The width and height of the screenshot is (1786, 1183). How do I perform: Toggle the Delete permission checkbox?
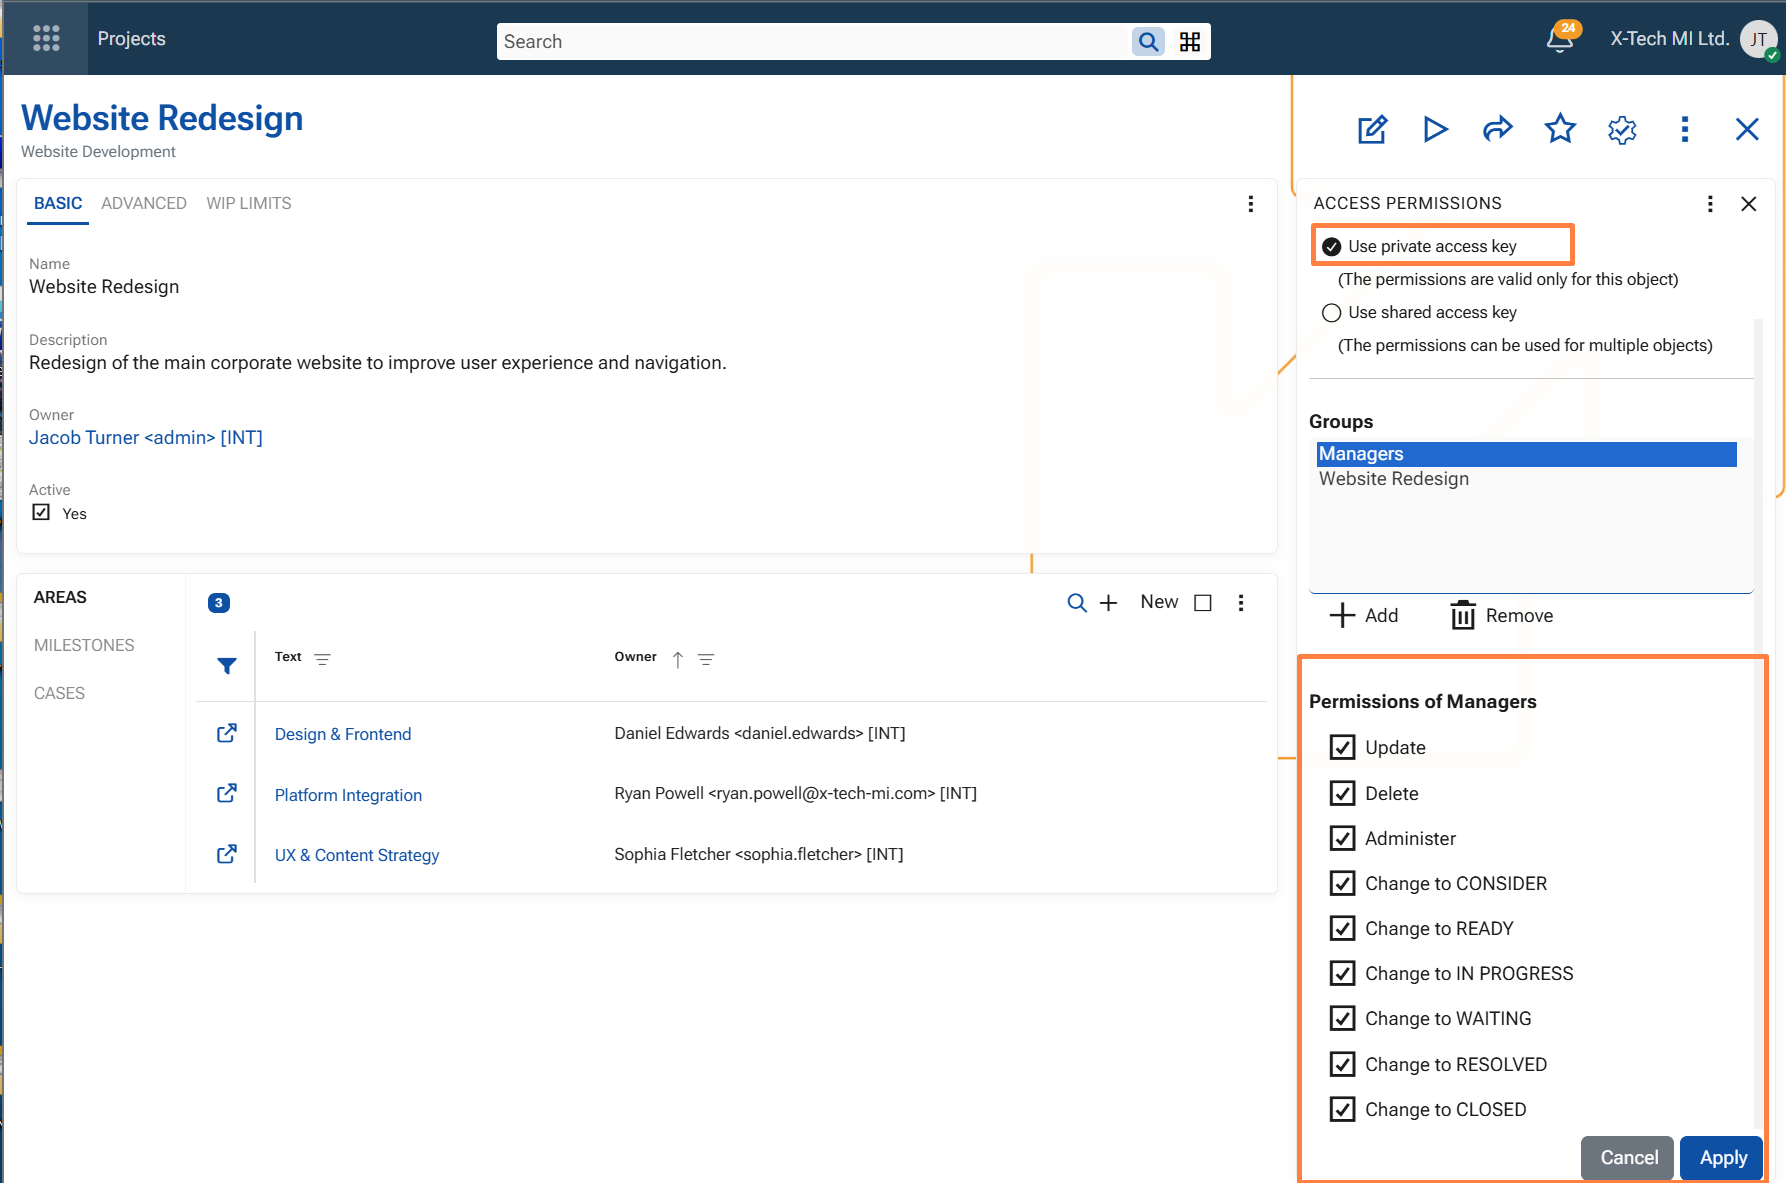pos(1342,793)
